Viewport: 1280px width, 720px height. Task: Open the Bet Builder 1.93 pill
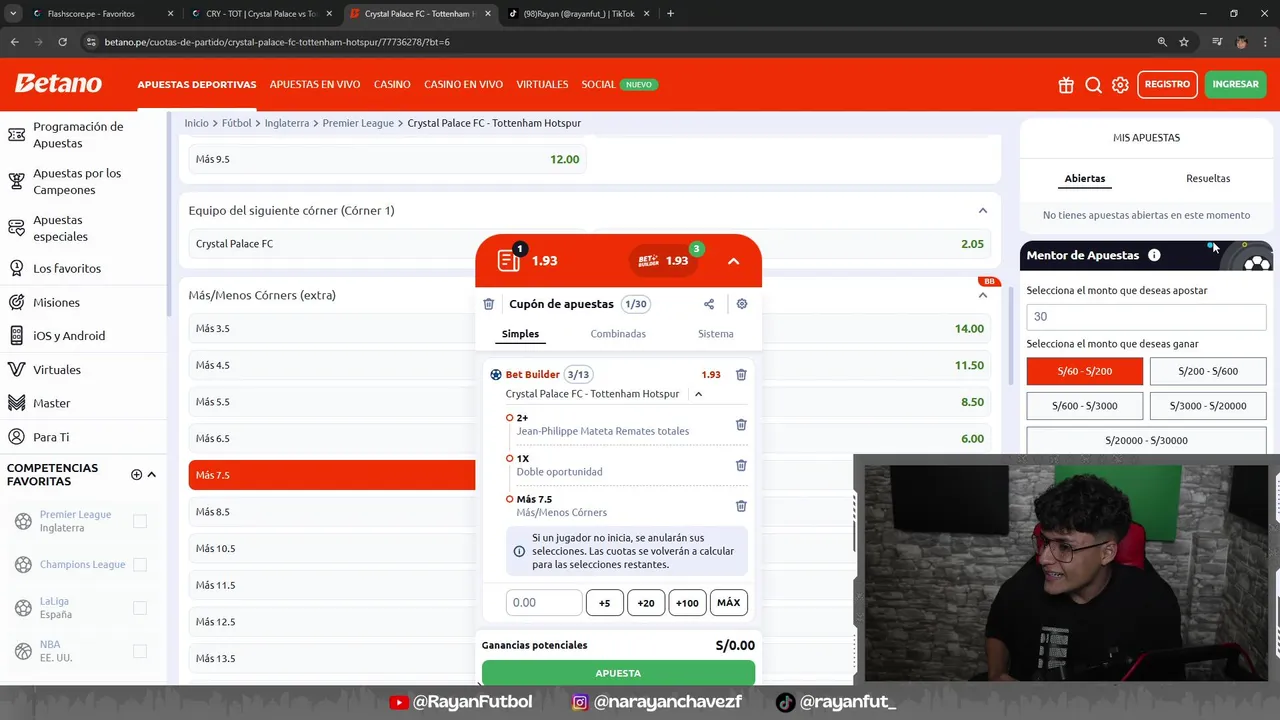coord(666,260)
